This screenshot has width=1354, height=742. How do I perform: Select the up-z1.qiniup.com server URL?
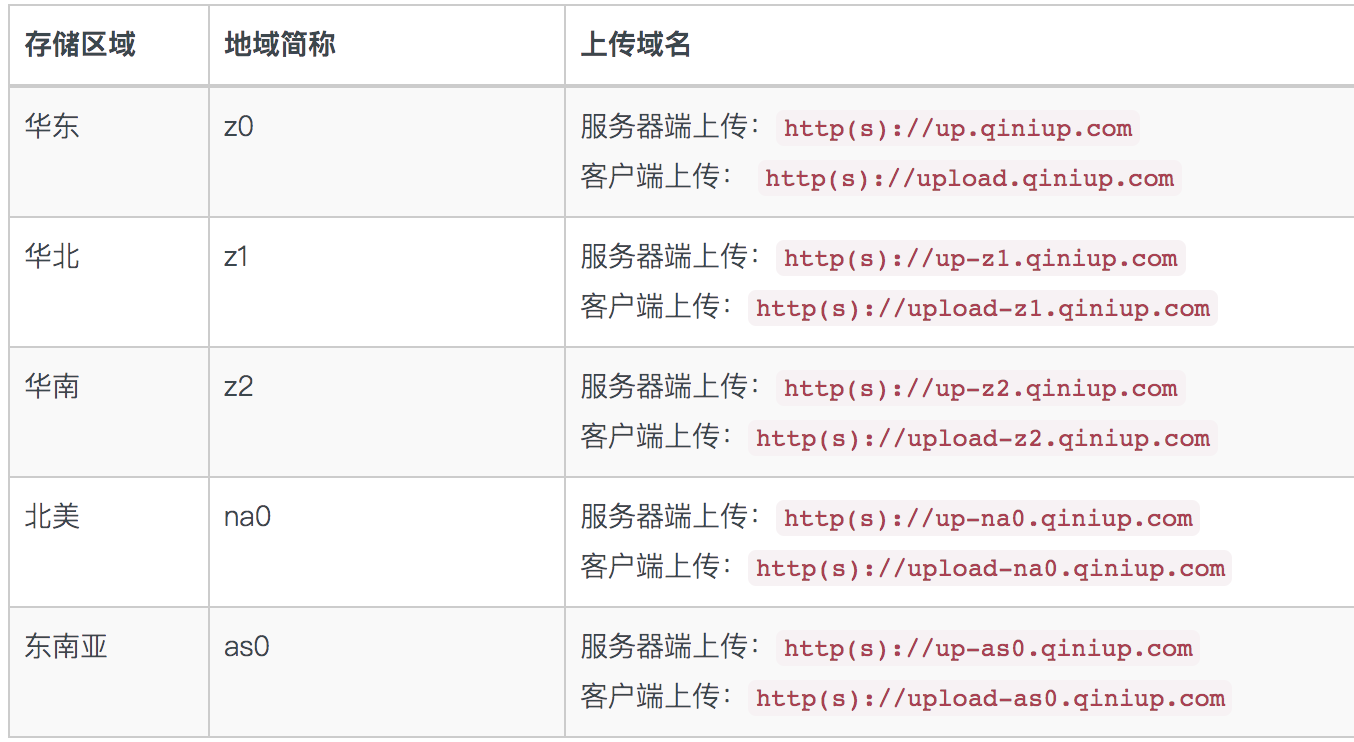point(980,259)
